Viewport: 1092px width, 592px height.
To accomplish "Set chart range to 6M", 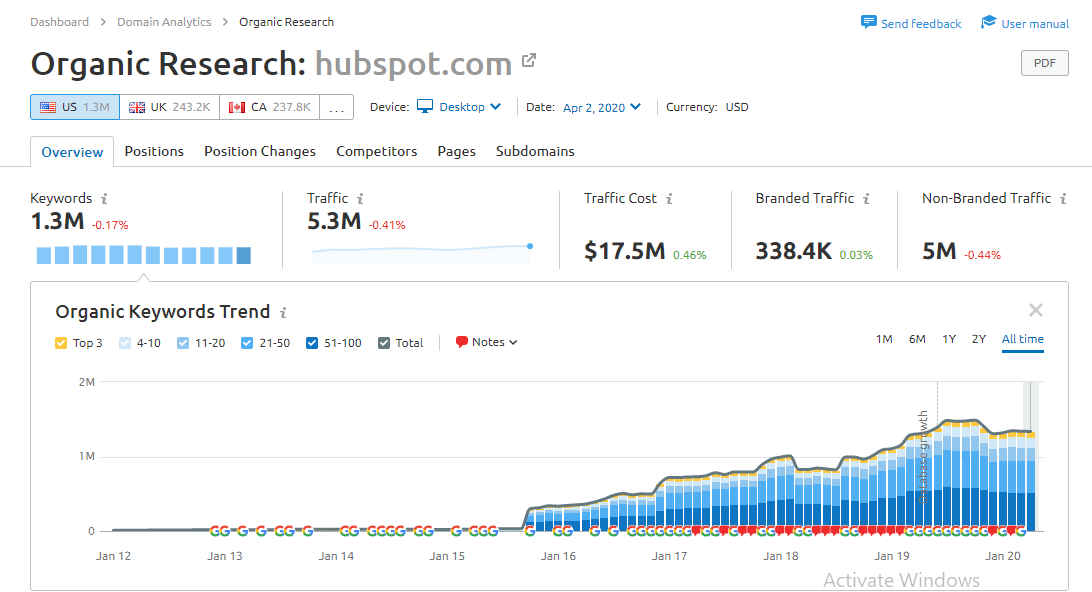I will tap(917, 339).
